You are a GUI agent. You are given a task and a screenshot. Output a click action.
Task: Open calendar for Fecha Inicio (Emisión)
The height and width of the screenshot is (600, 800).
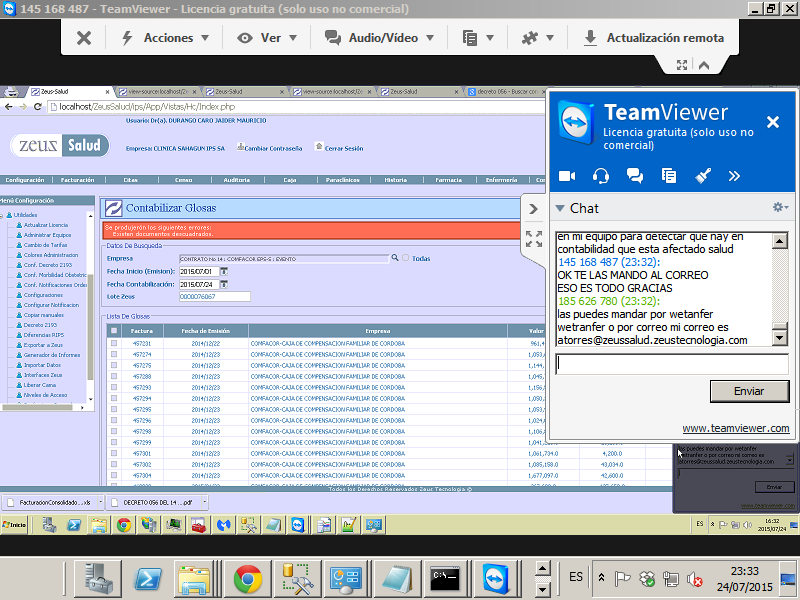[224, 271]
